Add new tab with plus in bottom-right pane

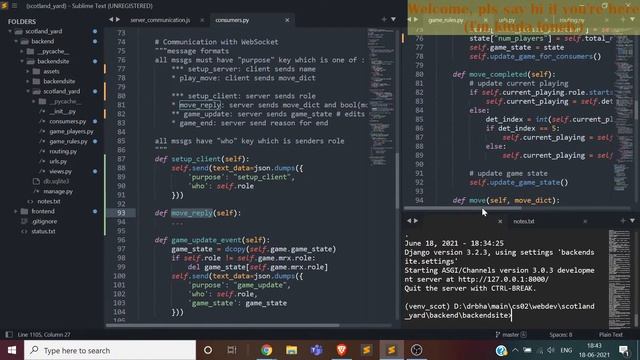click(x=623, y=221)
